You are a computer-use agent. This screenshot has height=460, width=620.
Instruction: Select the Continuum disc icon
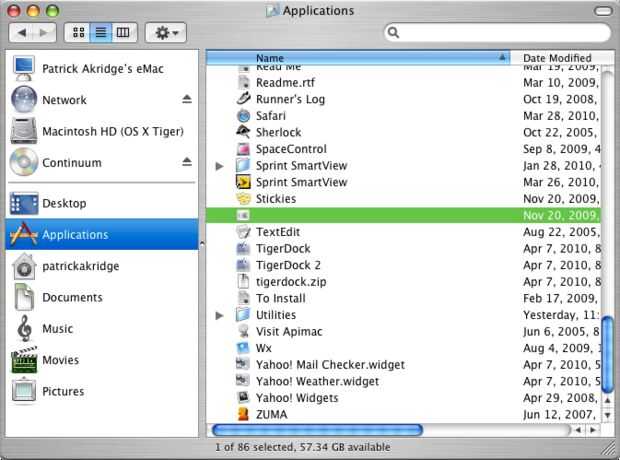(x=24, y=162)
